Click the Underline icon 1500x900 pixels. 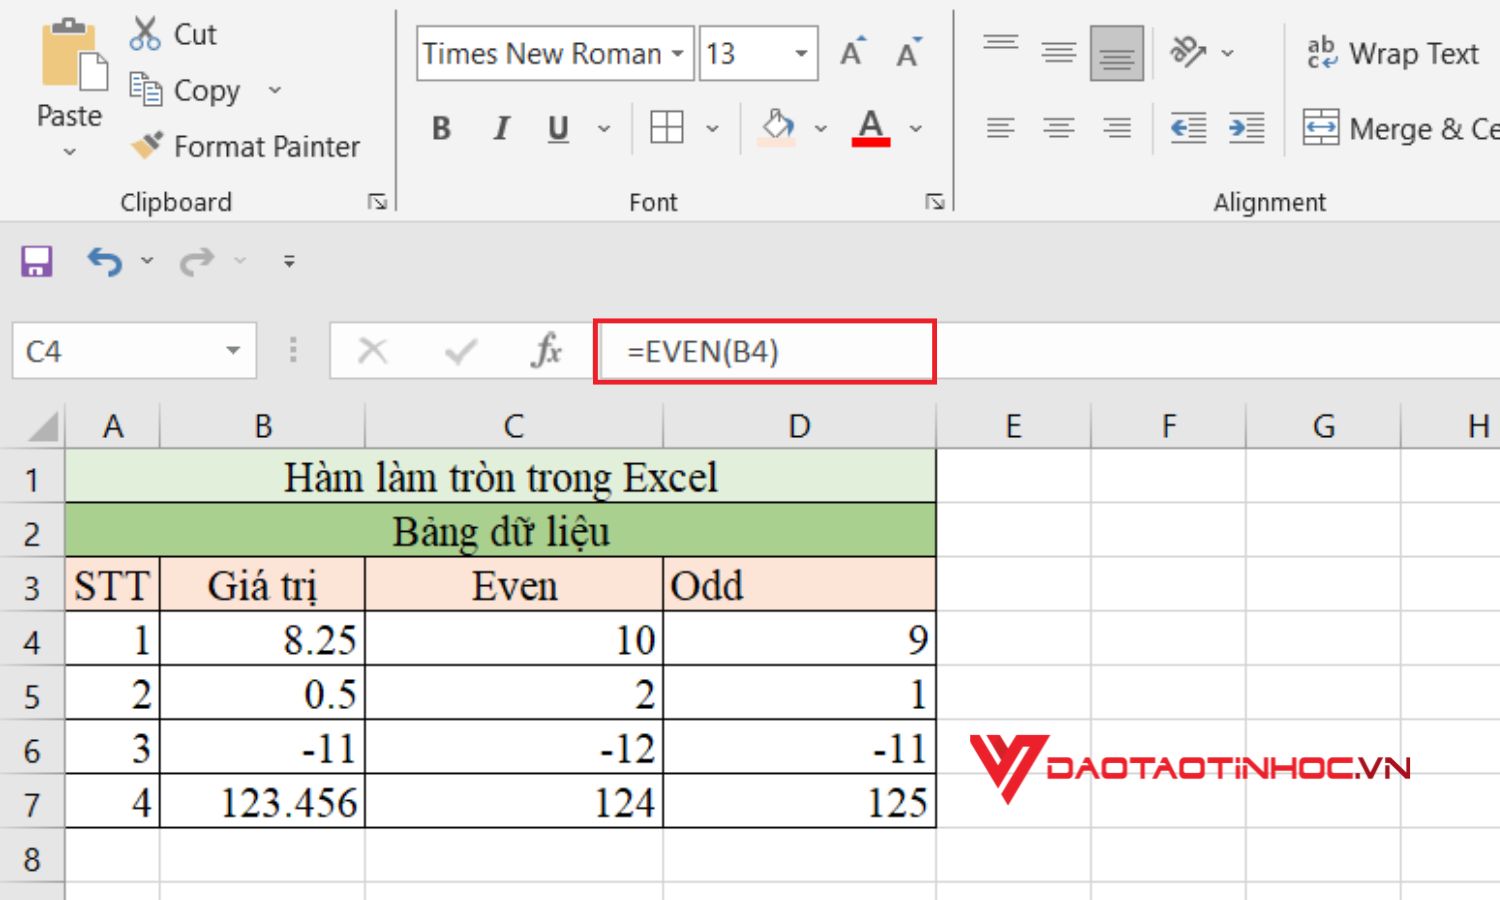tap(558, 128)
